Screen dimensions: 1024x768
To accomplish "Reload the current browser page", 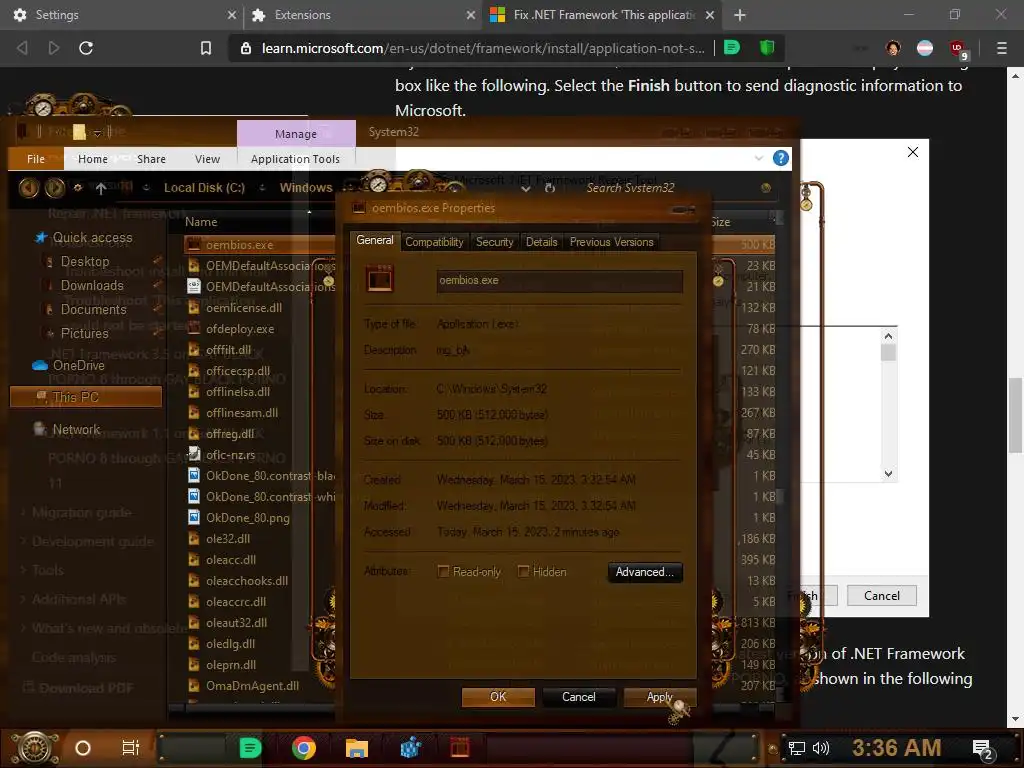I will (x=86, y=48).
